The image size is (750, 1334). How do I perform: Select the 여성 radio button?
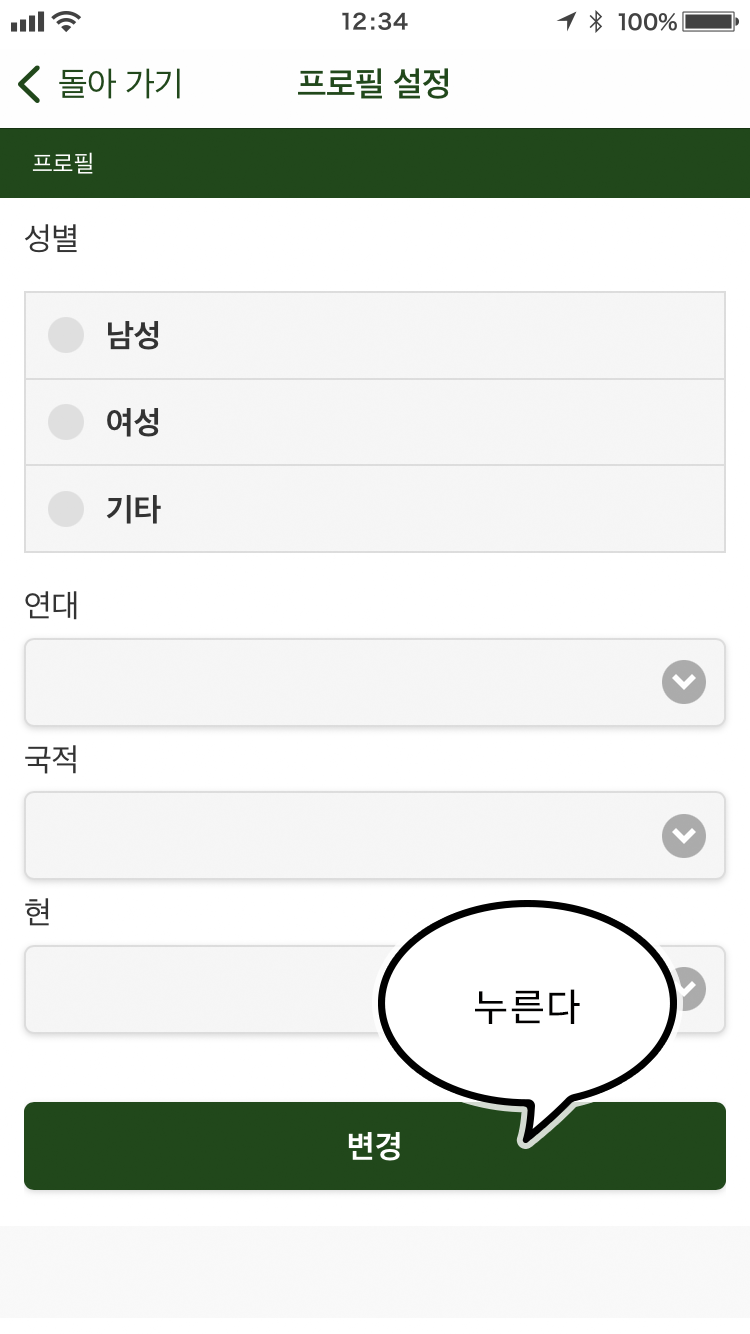66,422
